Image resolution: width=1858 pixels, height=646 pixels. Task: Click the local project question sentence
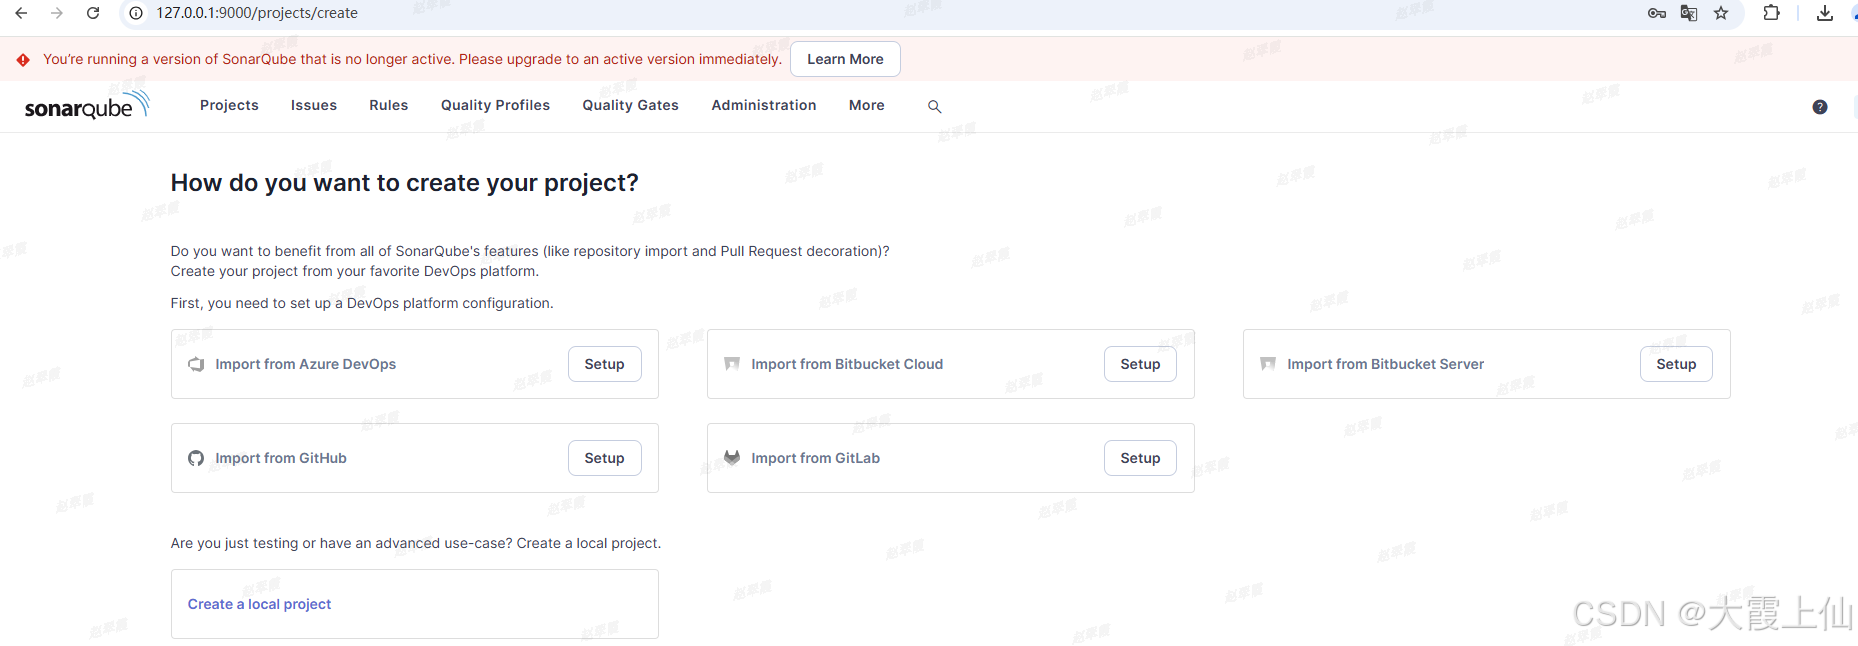[x=416, y=543]
